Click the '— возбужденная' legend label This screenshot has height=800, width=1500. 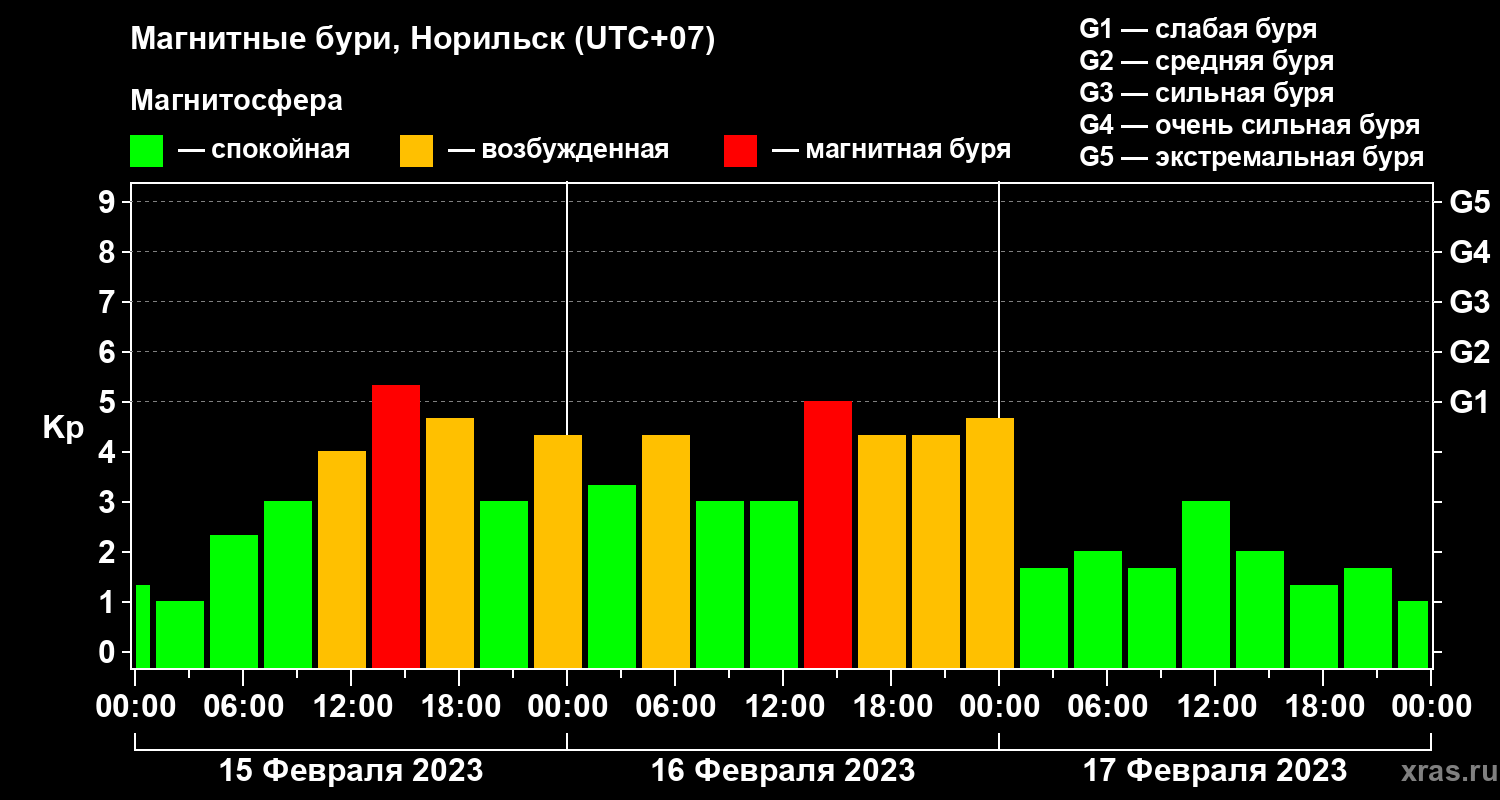coord(558,150)
